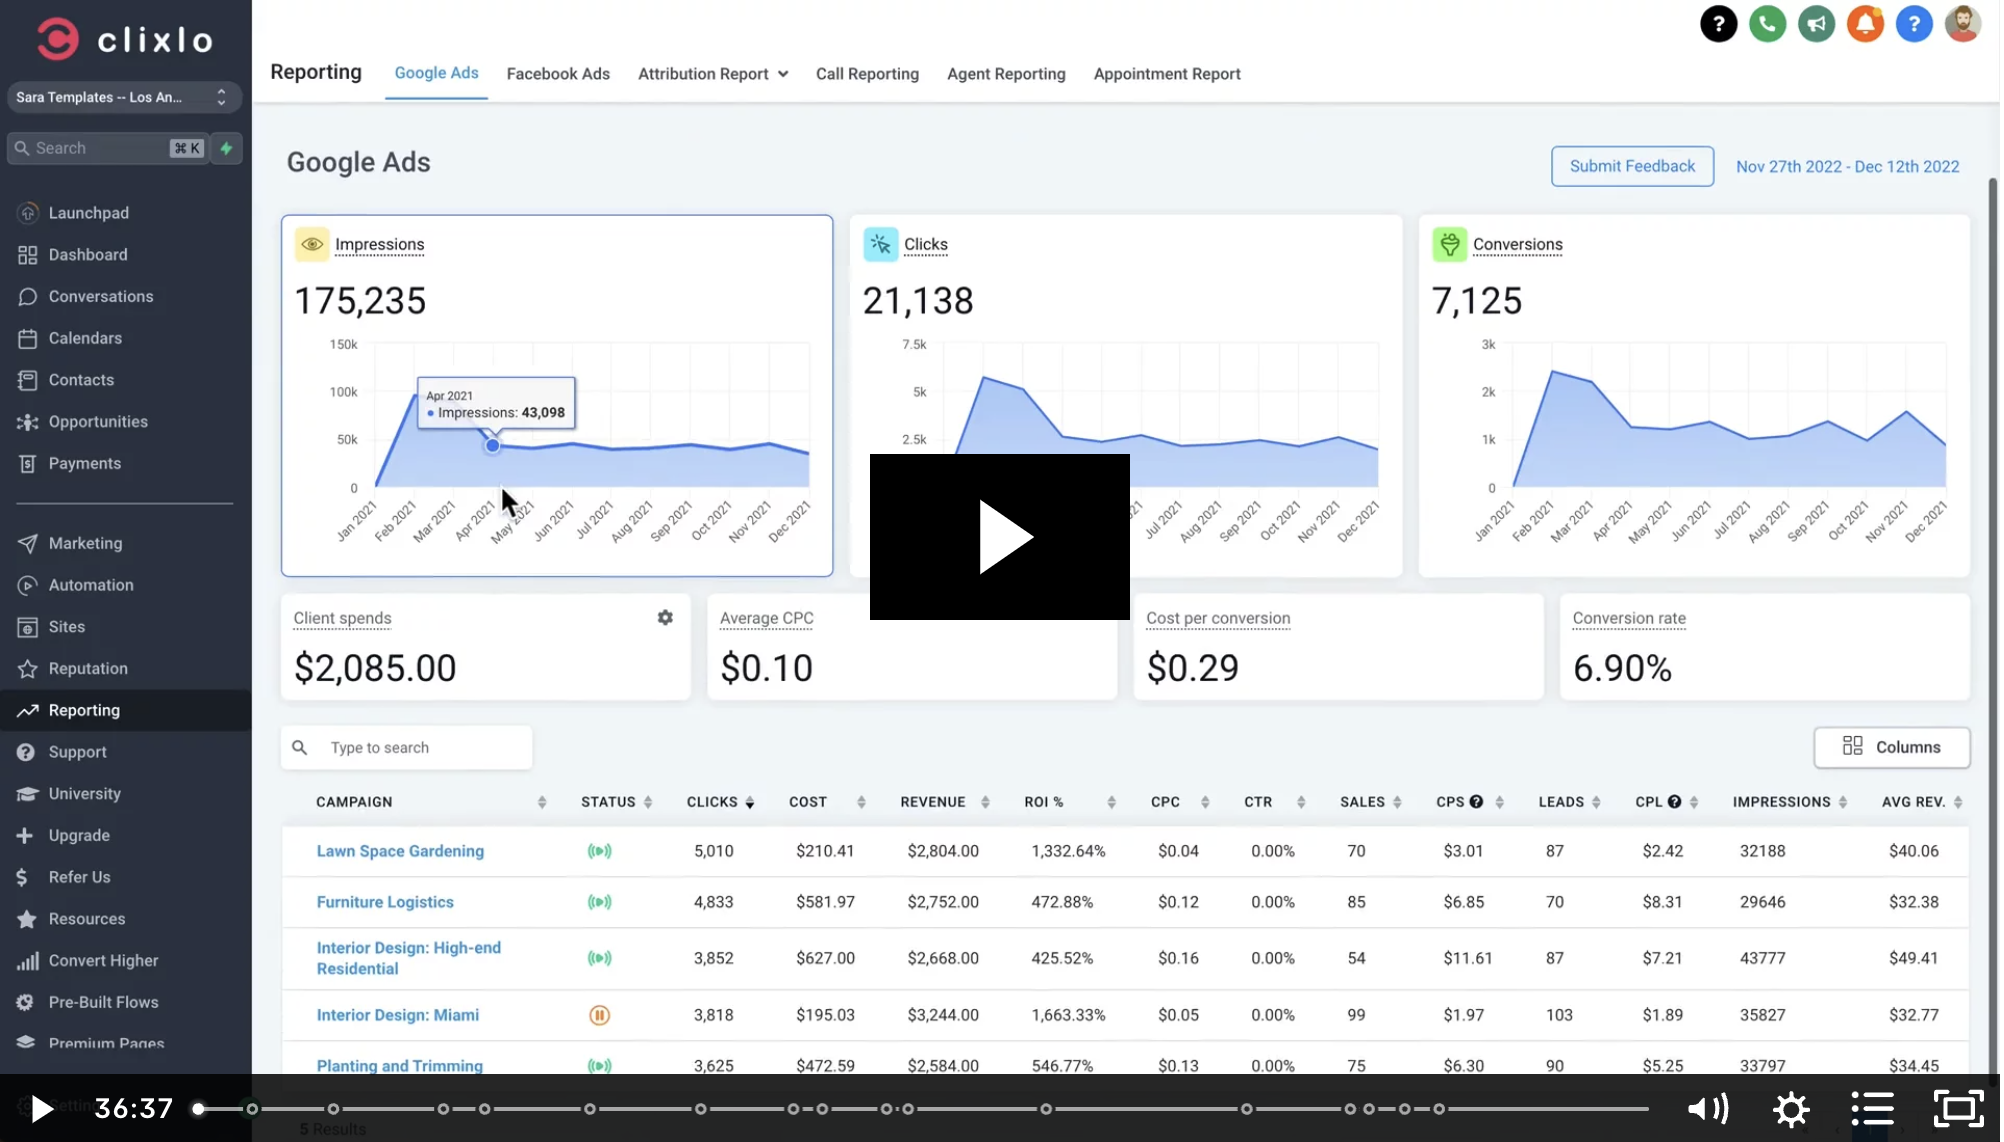
Task: Sort table by ROI % column
Action: [x=1113, y=803]
